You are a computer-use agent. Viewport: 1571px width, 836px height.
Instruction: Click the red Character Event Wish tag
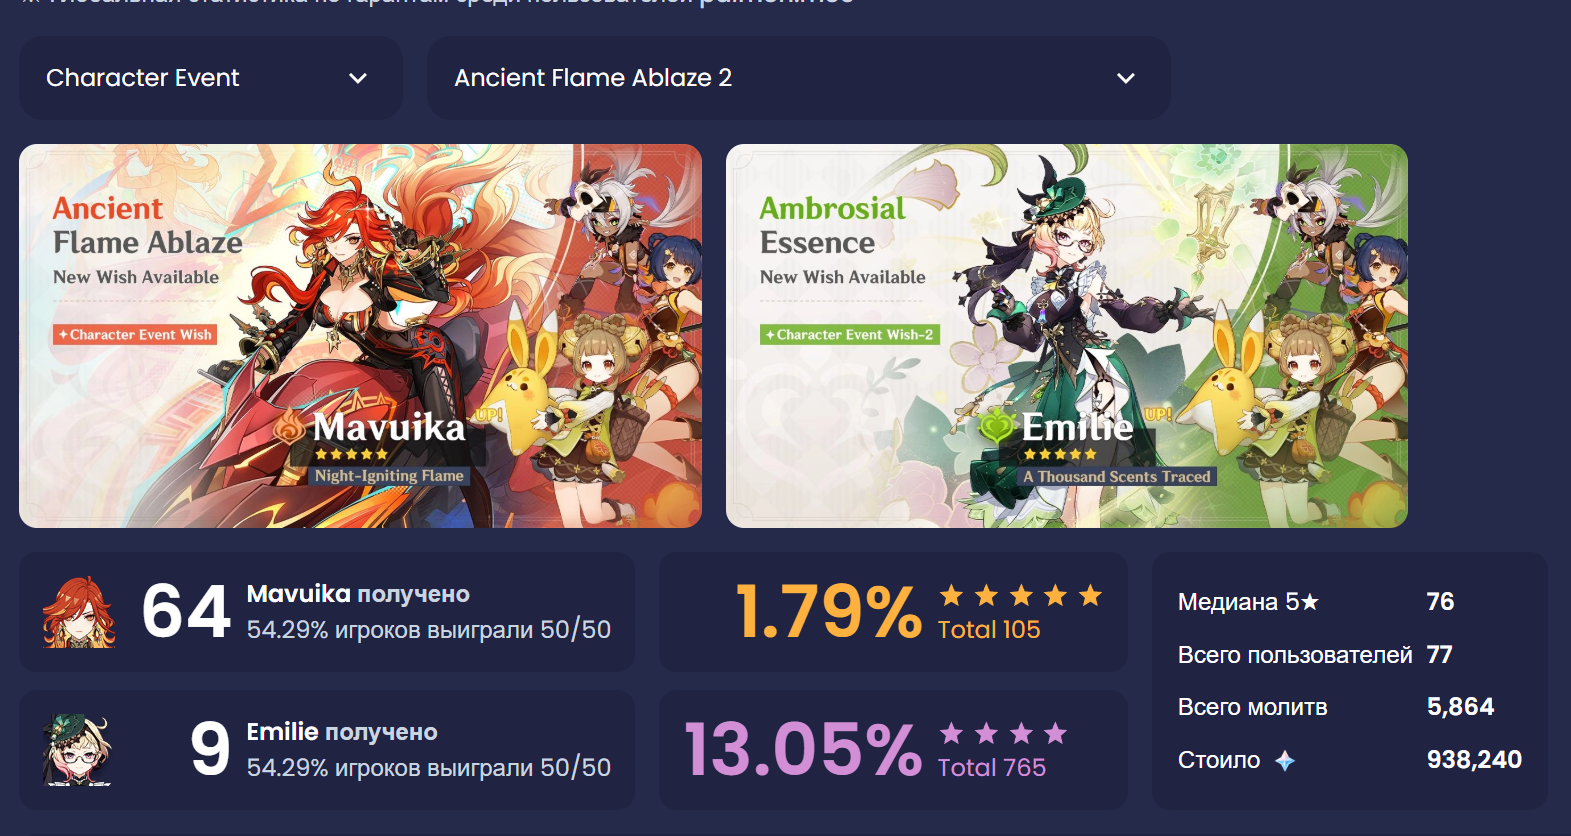[x=135, y=335]
